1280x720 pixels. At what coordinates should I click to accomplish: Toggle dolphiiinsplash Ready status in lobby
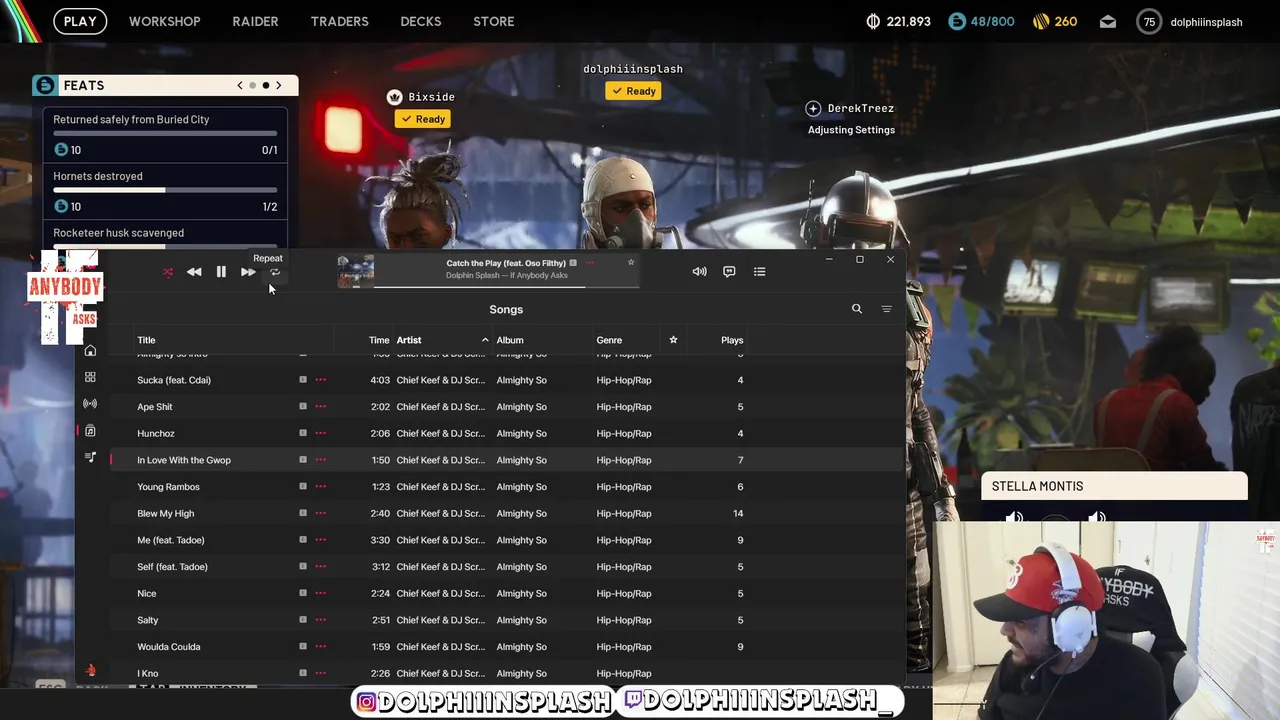(x=633, y=91)
